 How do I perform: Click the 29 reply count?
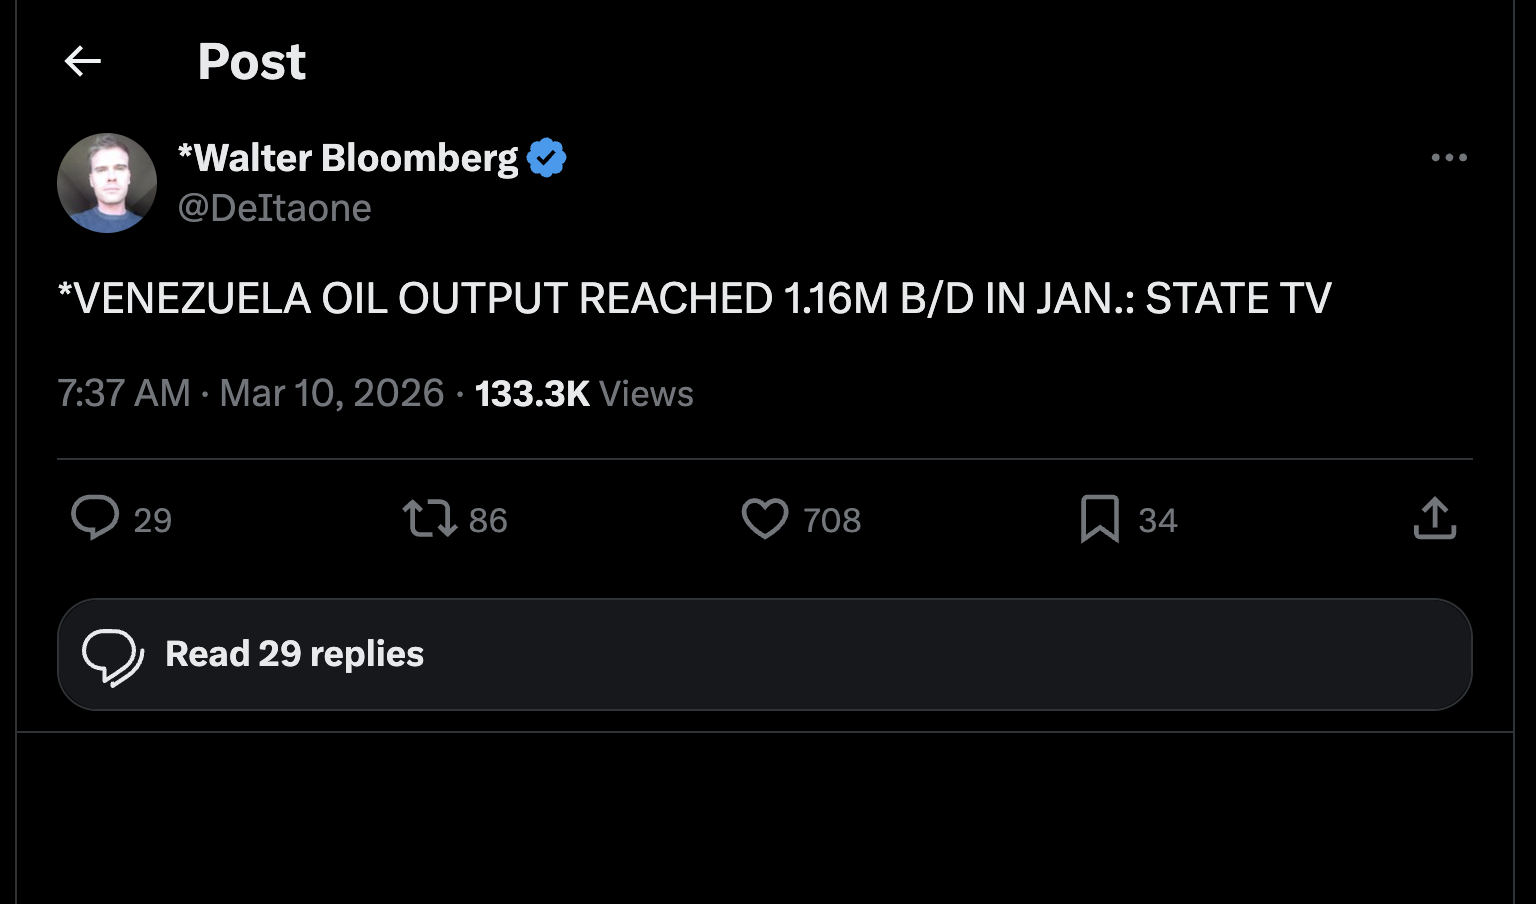153,521
